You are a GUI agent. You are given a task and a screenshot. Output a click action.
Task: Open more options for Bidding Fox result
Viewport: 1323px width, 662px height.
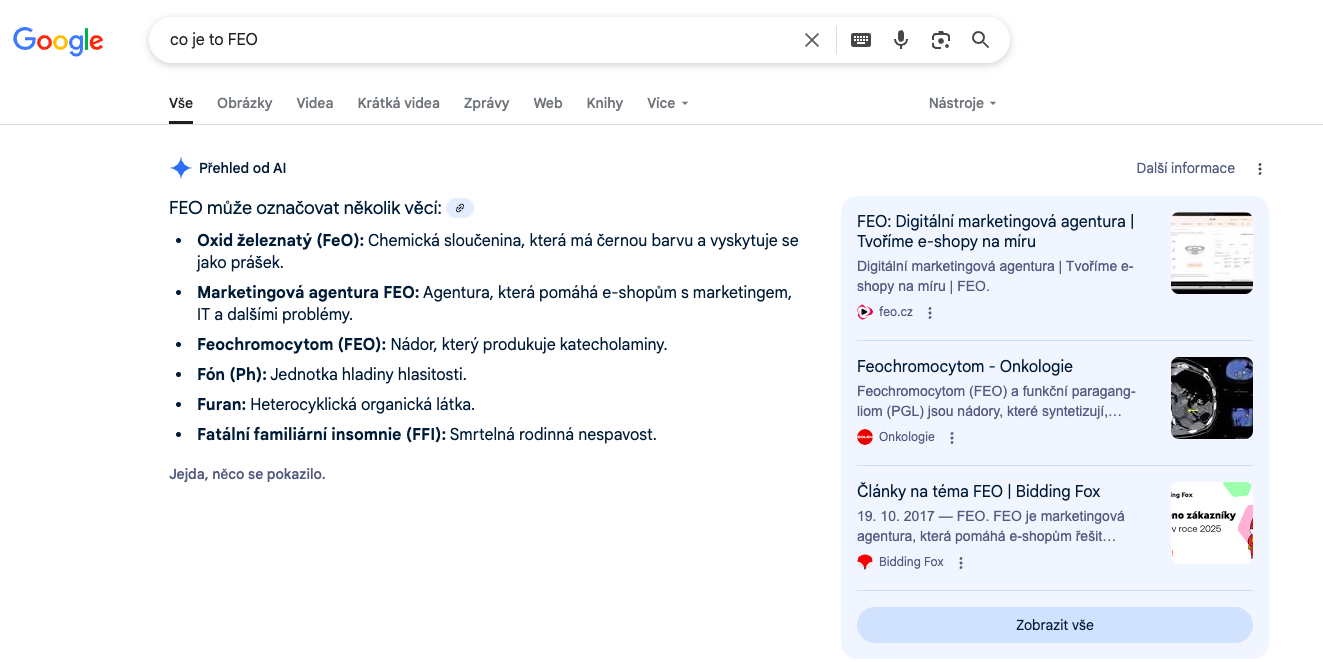point(961,563)
